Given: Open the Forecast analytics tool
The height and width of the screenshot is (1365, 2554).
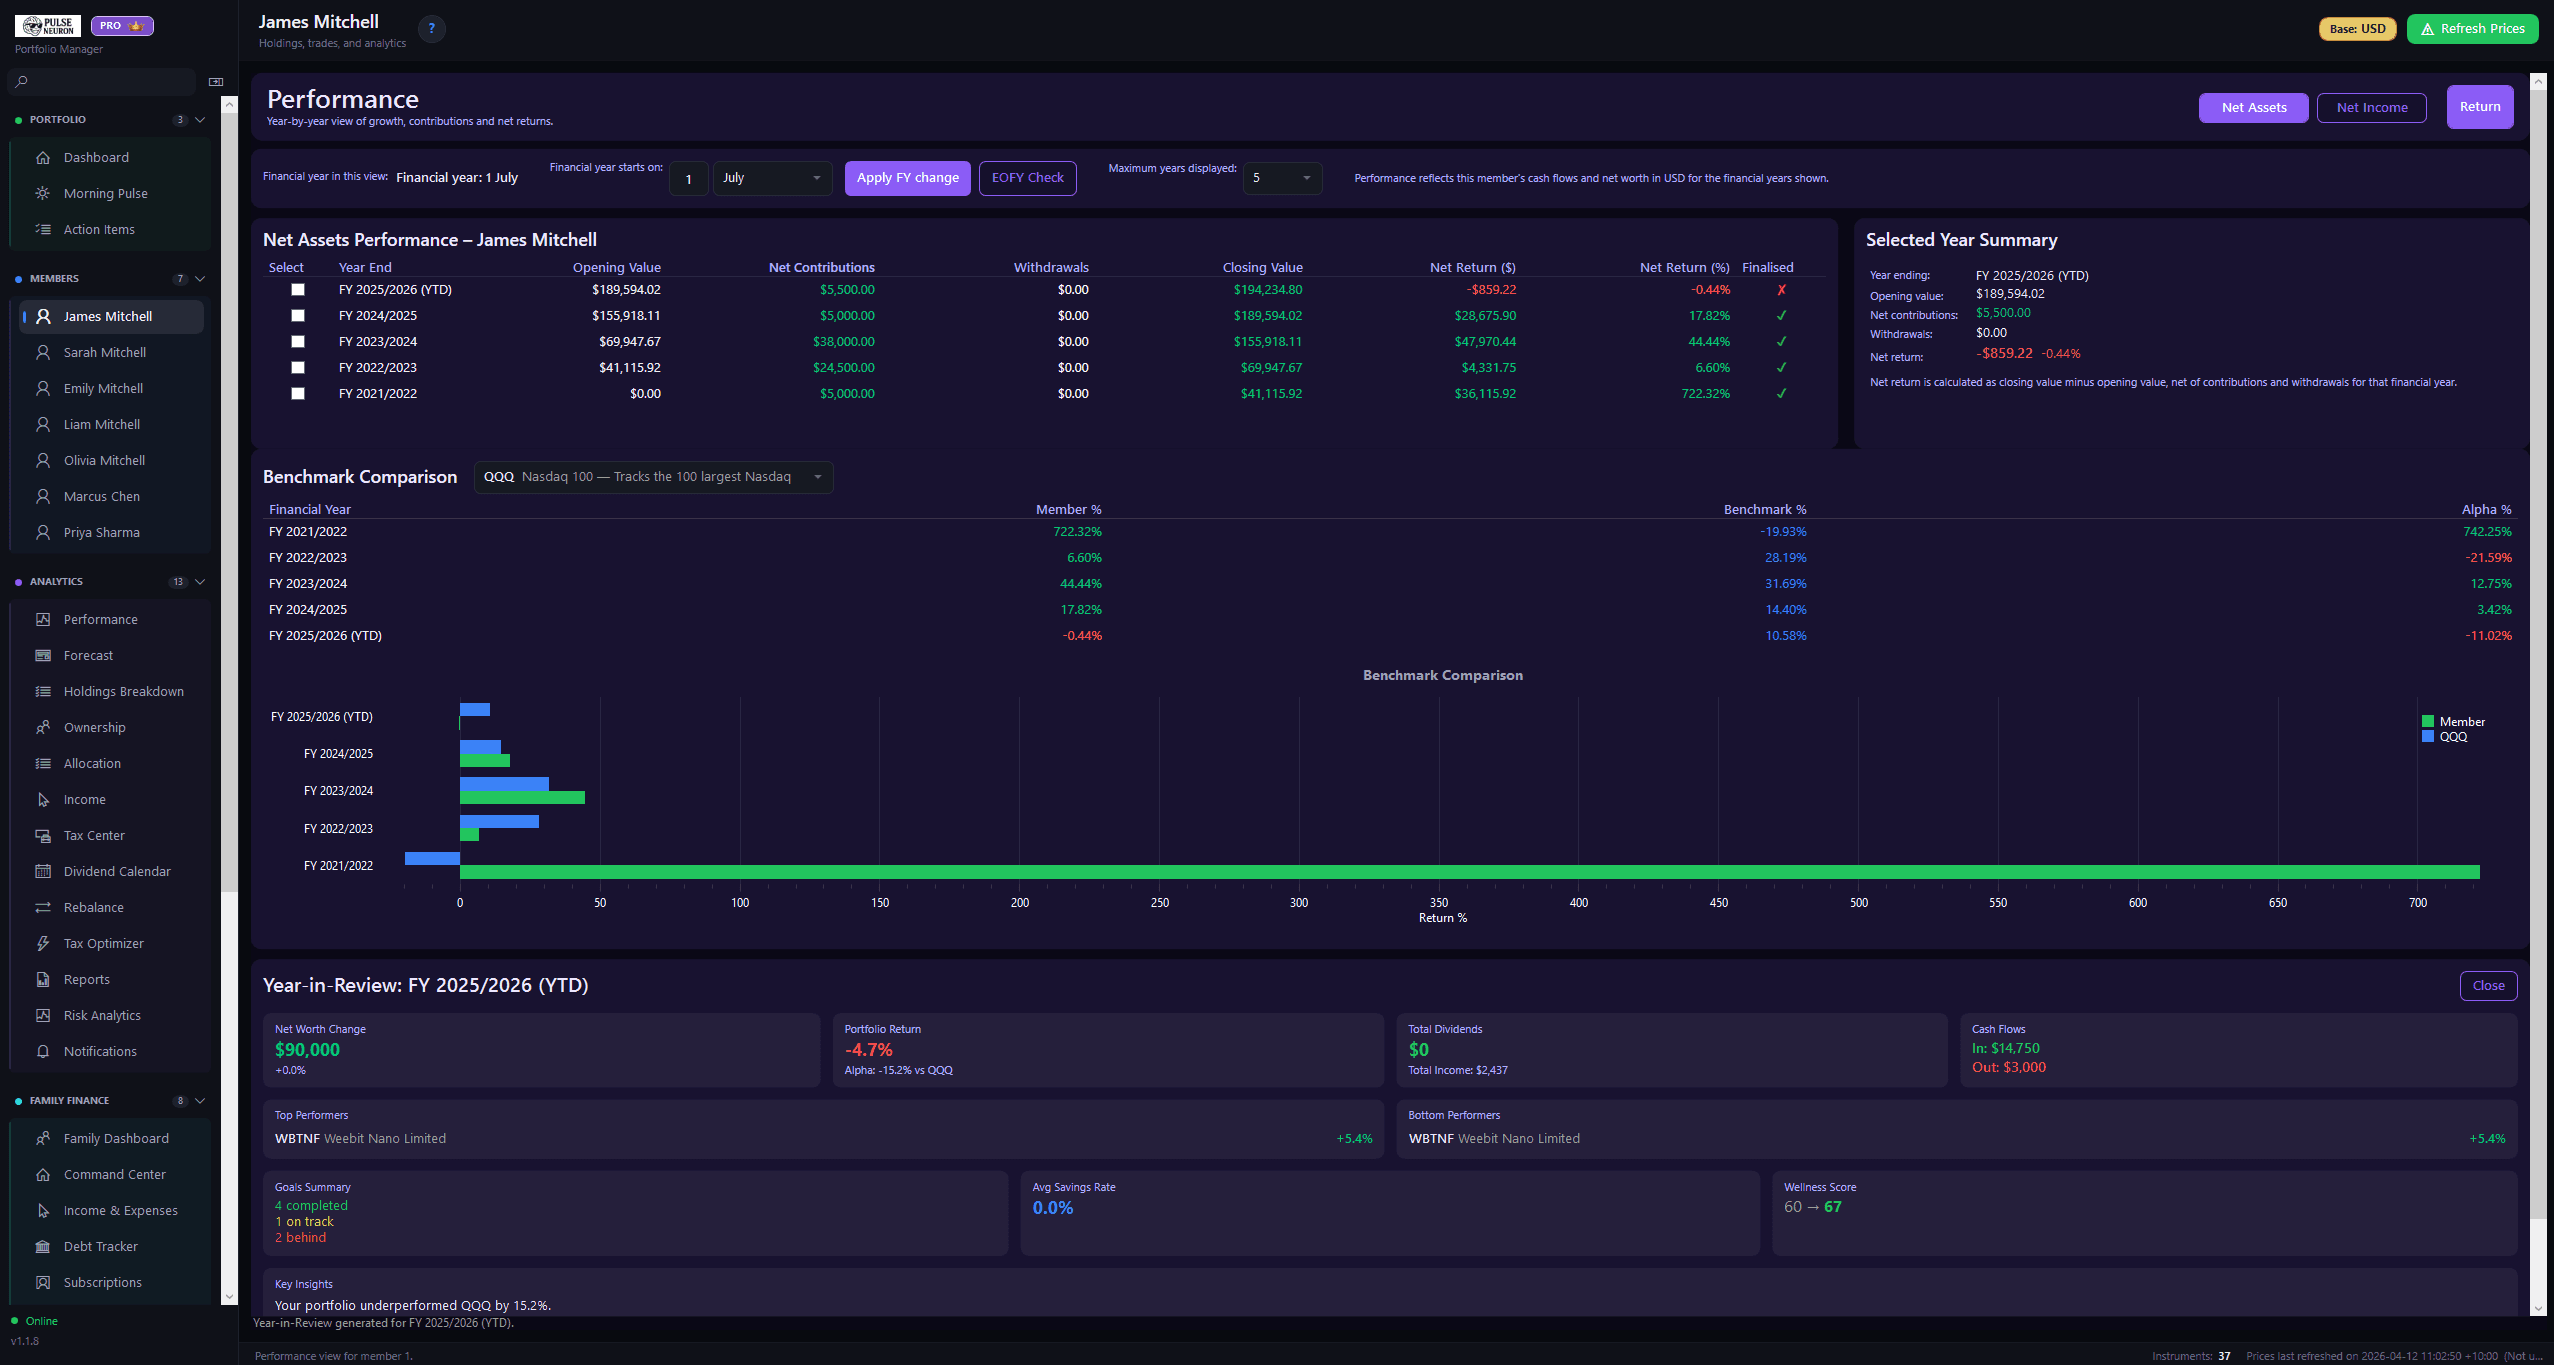Looking at the screenshot, I should [88, 655].
